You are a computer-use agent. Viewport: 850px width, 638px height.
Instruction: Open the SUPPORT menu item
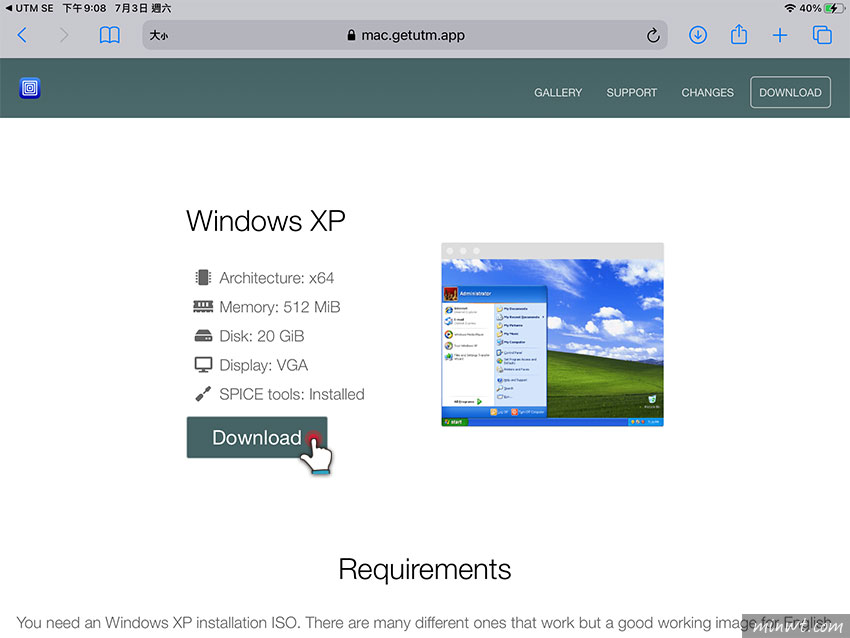coord(632,93)
